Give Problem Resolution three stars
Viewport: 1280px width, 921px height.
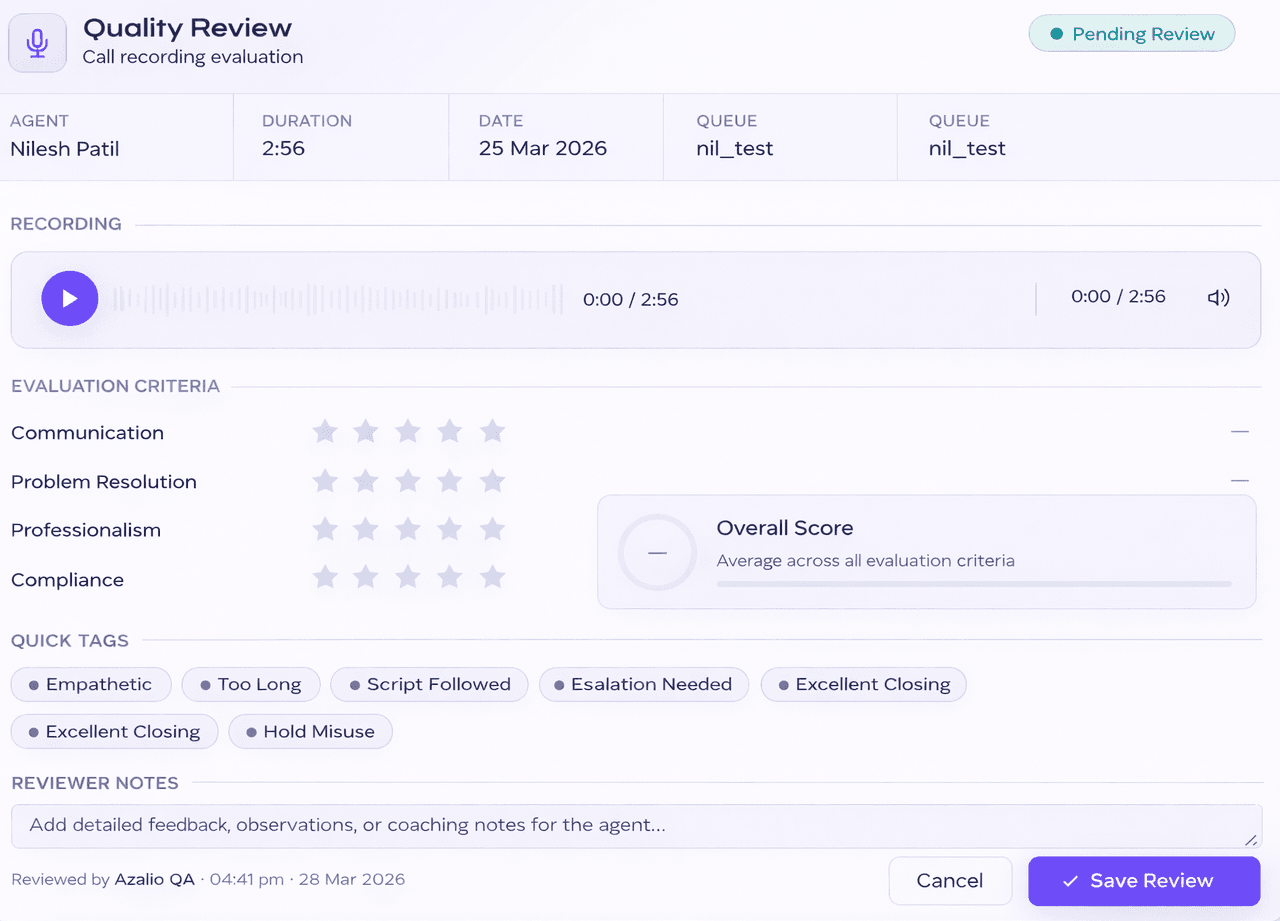point(408,480)
